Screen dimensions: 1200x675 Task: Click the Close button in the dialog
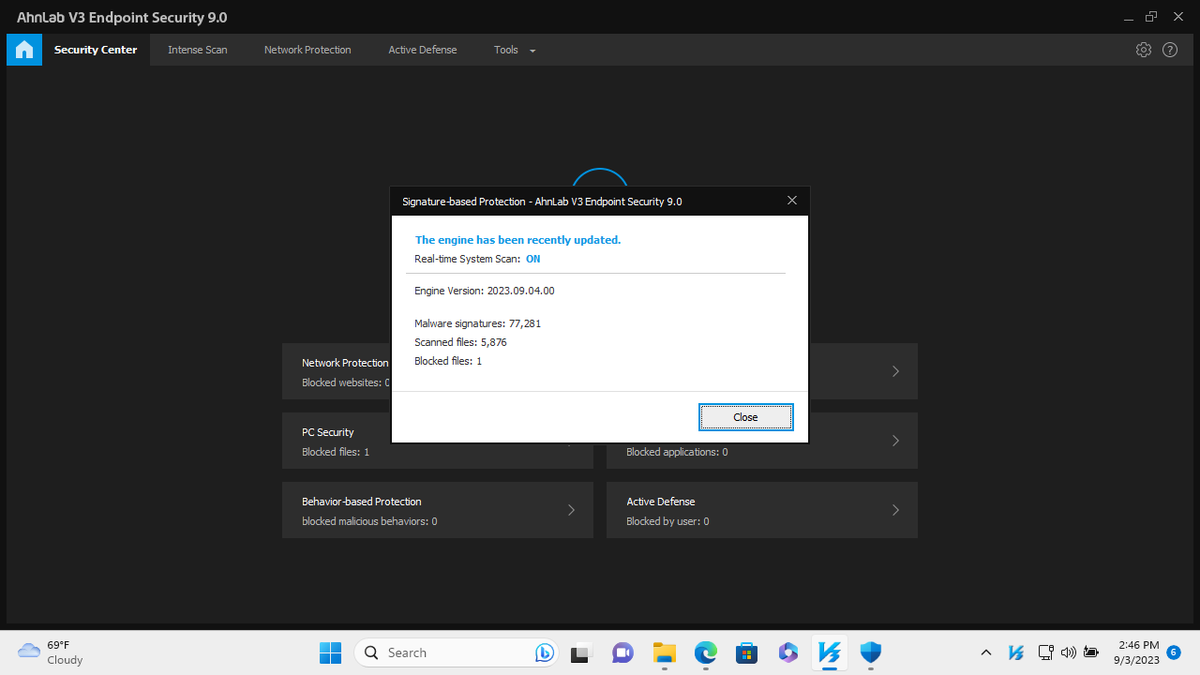pos(745,417)
